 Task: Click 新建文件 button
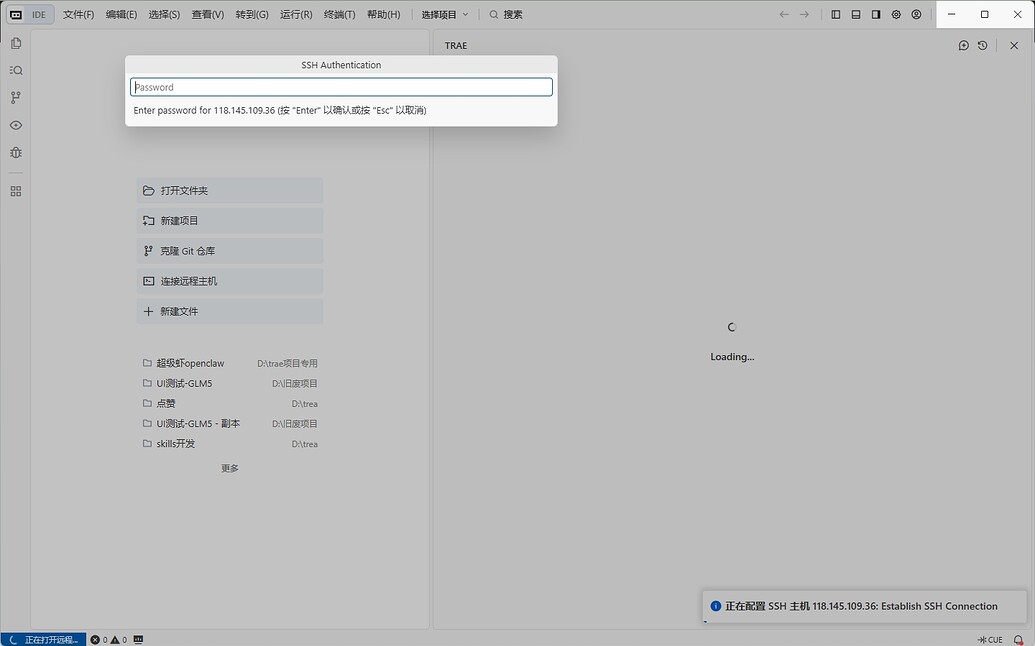pyautogui.click(x=230, y=311)
